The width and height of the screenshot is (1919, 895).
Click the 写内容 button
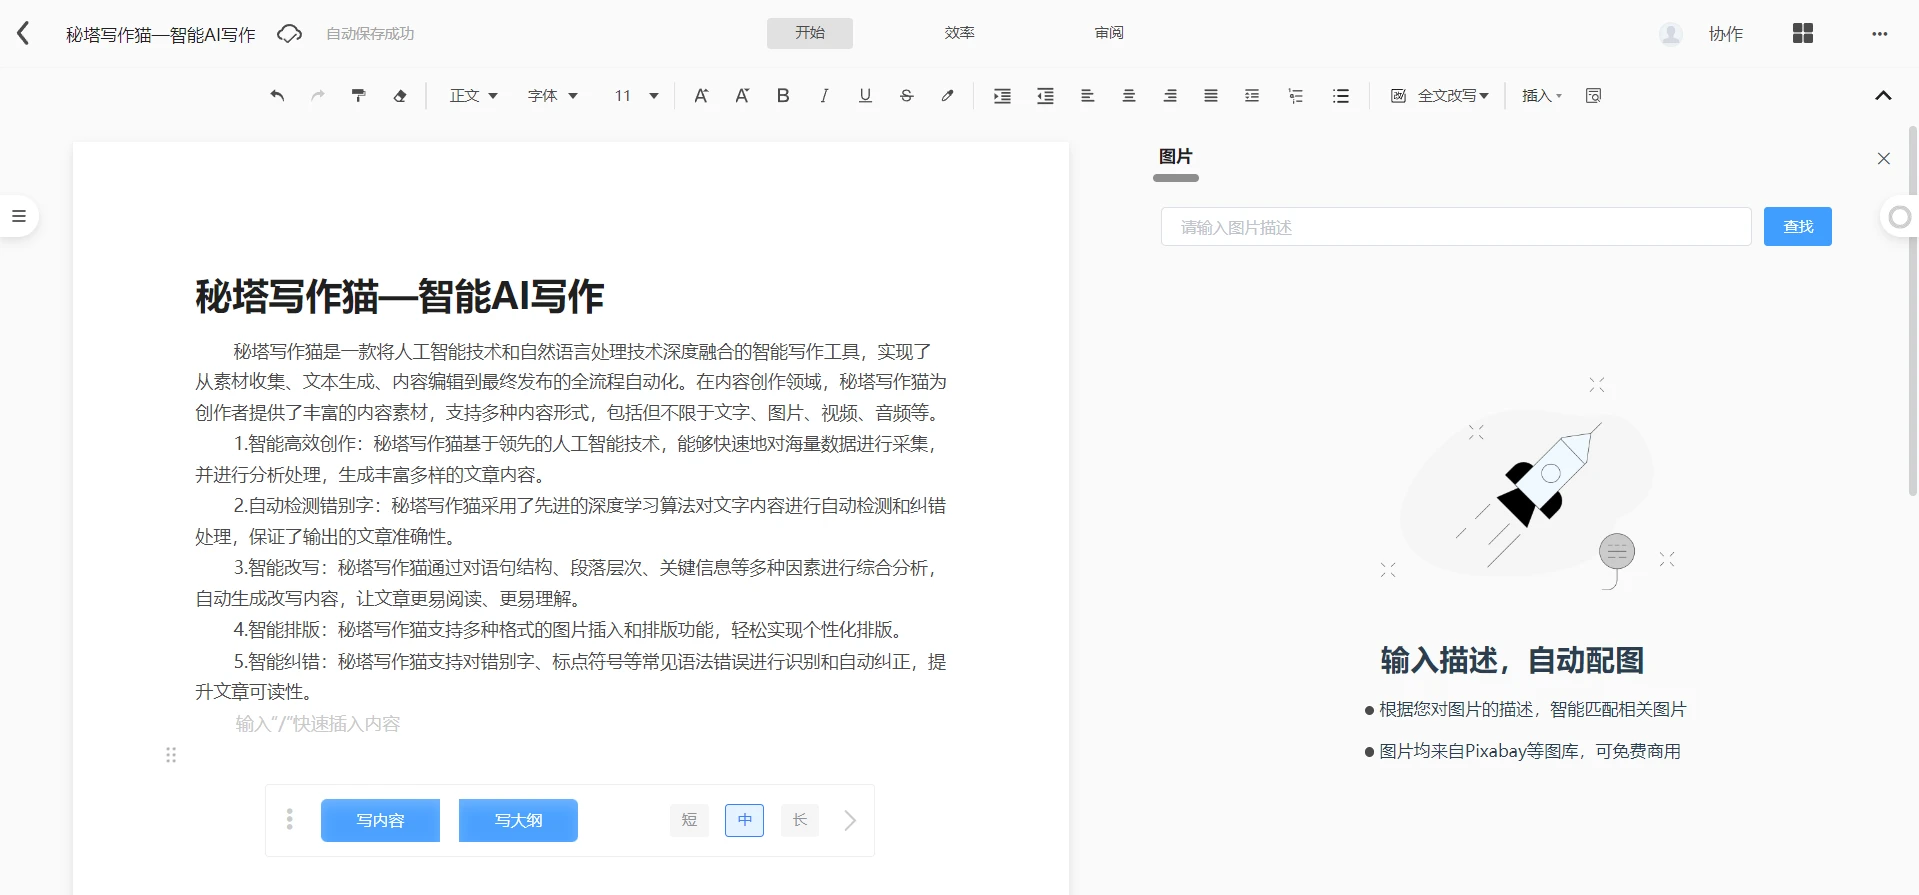coord(380,820)
